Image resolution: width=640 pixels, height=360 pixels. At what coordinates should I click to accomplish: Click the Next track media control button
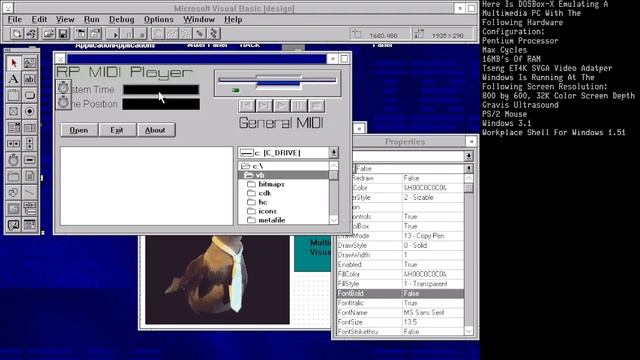point(264,106)
